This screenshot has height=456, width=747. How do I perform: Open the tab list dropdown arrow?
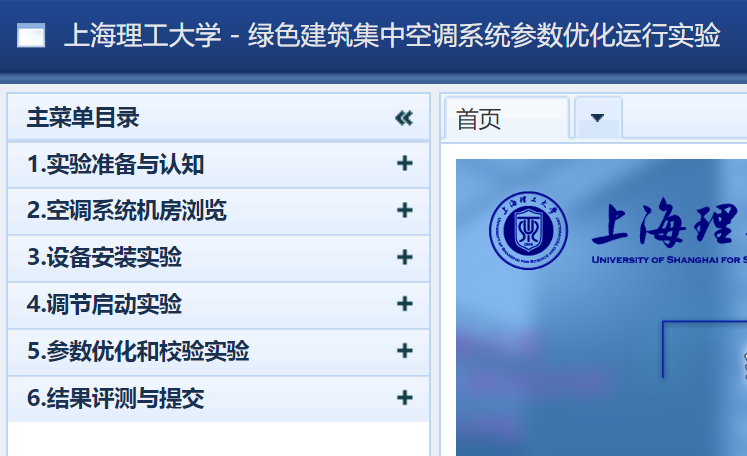(x=598, y=118)
